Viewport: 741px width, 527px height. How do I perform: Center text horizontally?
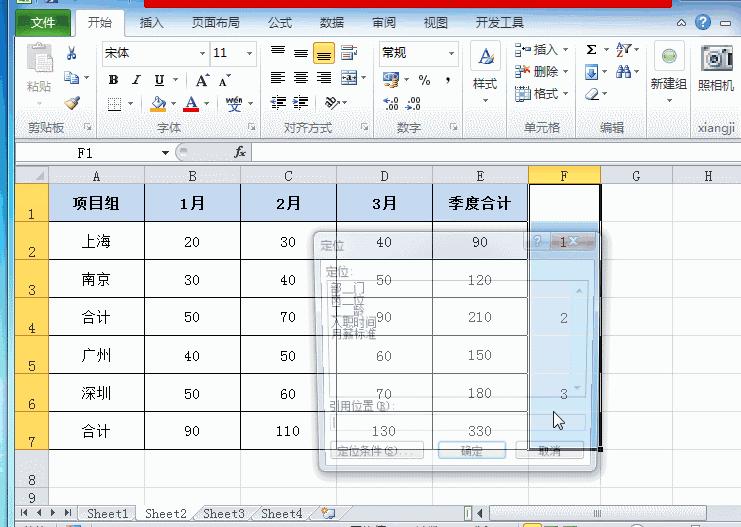pyautogui.click(x=301, y=77)
